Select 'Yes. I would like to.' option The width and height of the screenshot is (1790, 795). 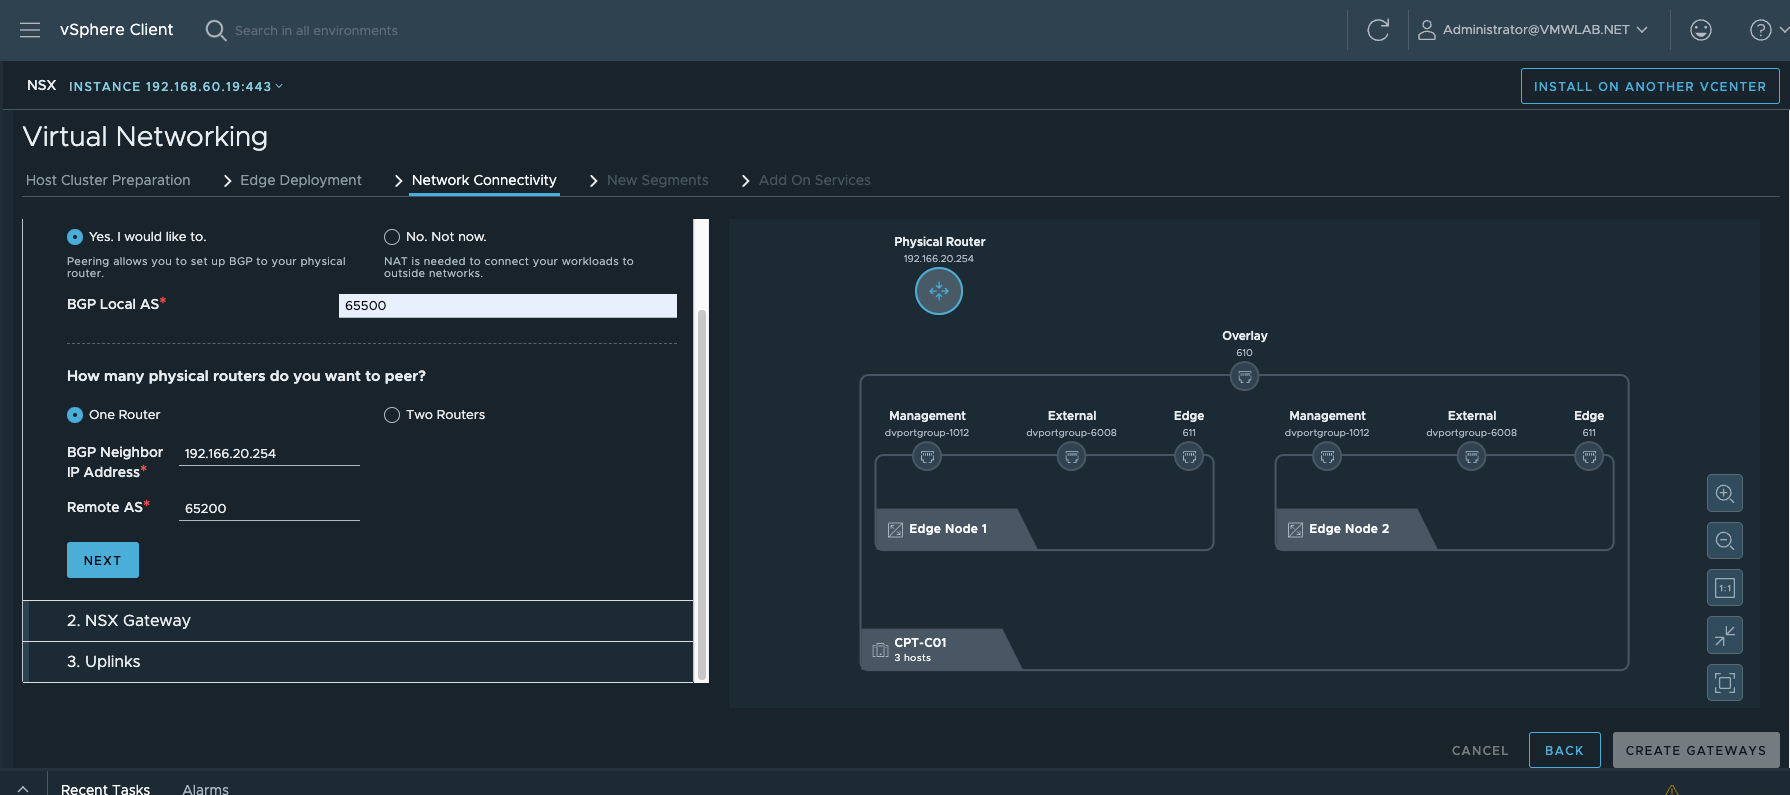(x=75, y=237)
